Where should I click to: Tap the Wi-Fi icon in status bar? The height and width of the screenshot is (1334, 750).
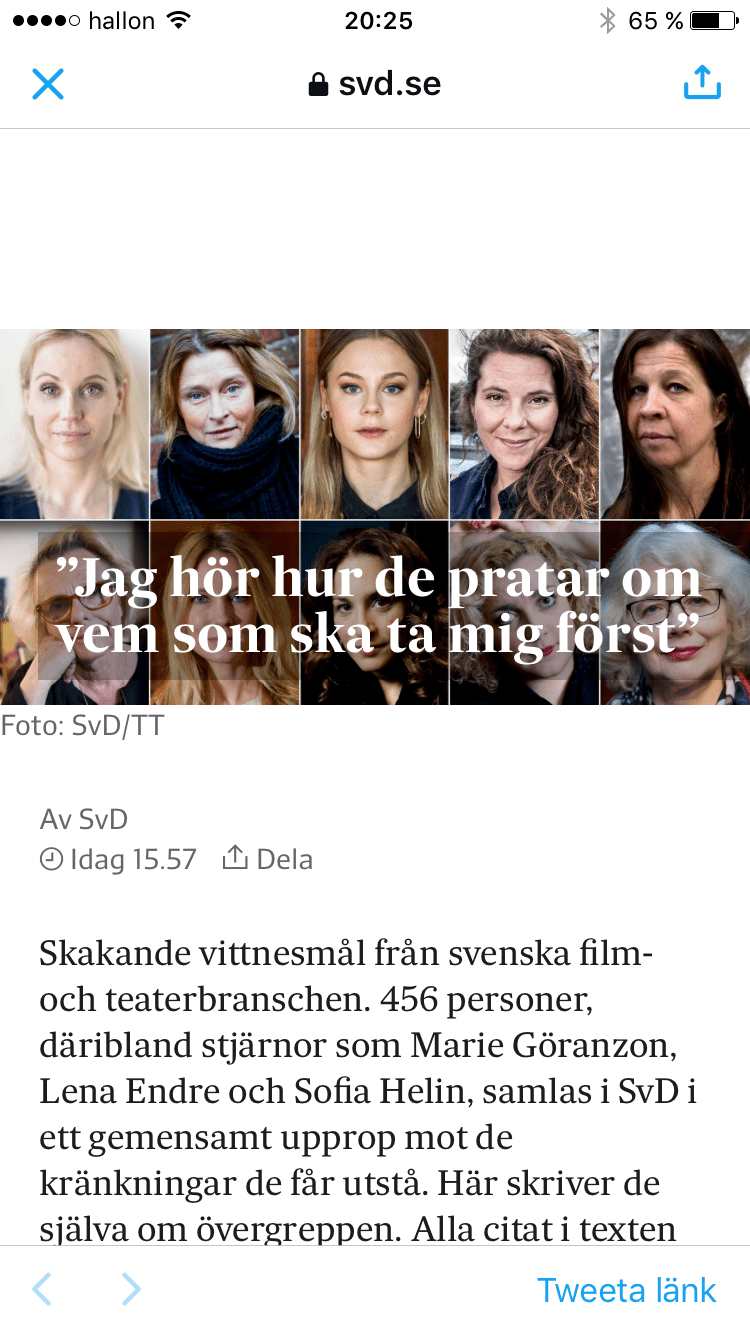click(x=178, y=20)
